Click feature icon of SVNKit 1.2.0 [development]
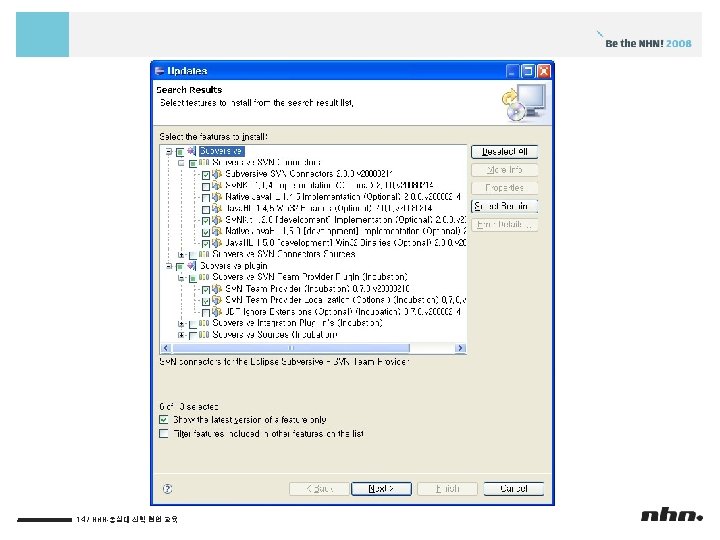Image resolution: width=720 pixels, height=540 pixels. [217, 220]
